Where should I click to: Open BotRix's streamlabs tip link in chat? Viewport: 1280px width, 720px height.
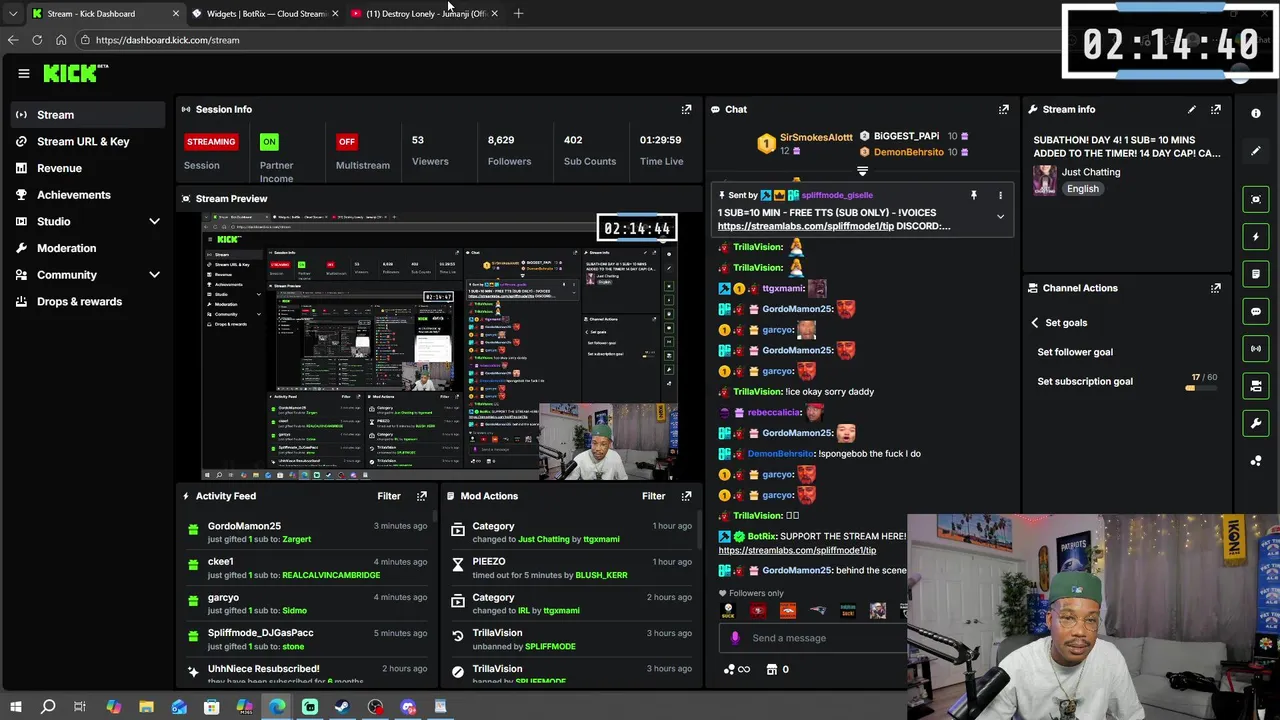[x=797, y=551]
